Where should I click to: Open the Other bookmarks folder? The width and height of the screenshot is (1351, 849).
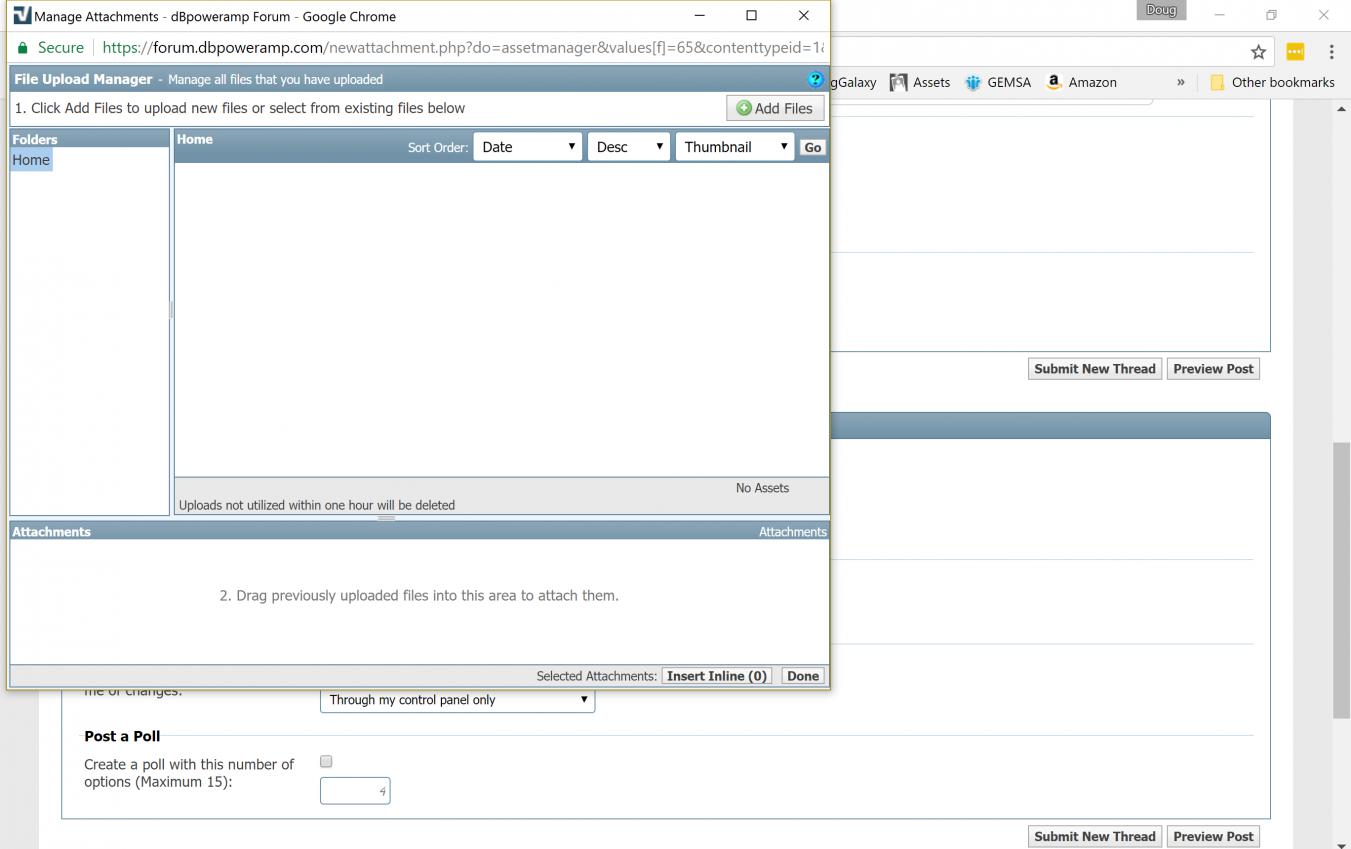(x=1271, y=82)
